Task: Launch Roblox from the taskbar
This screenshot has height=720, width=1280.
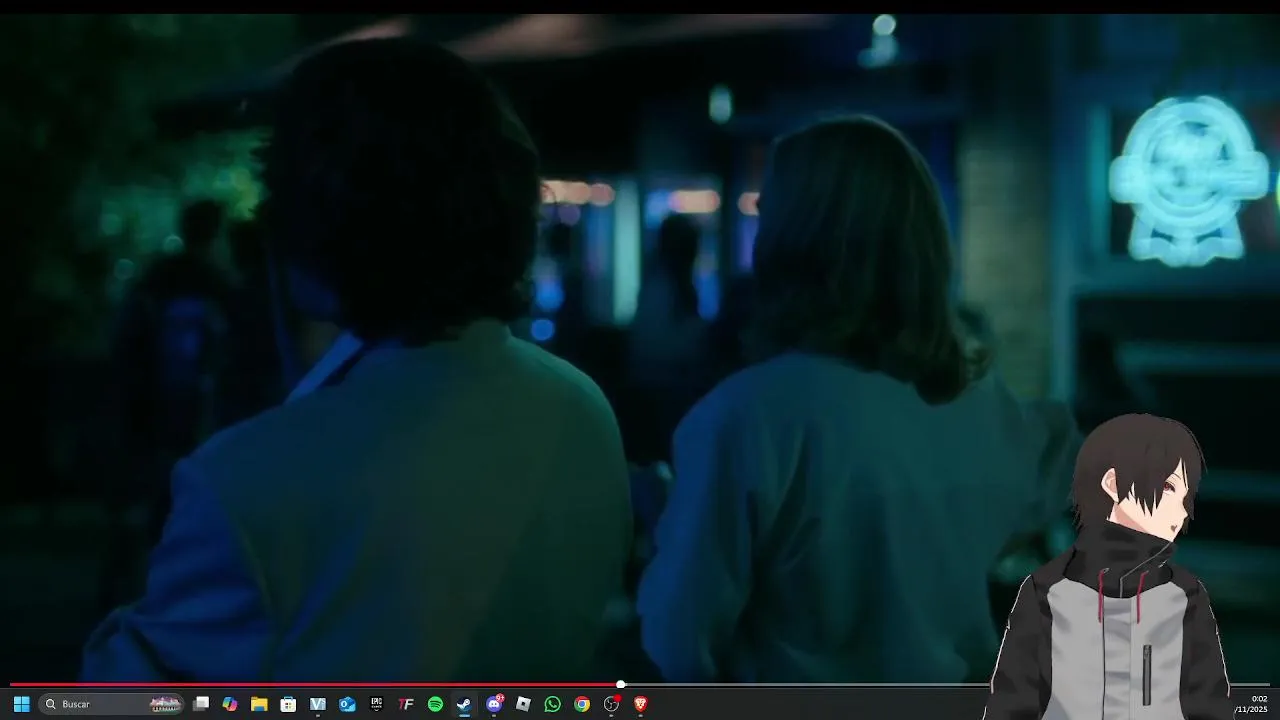Action: point(523,704)
